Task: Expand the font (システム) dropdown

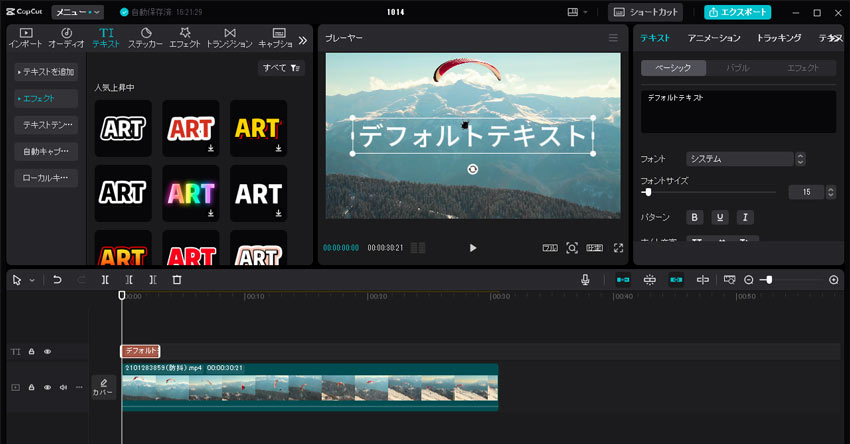Action: click(x=800, y=159)
